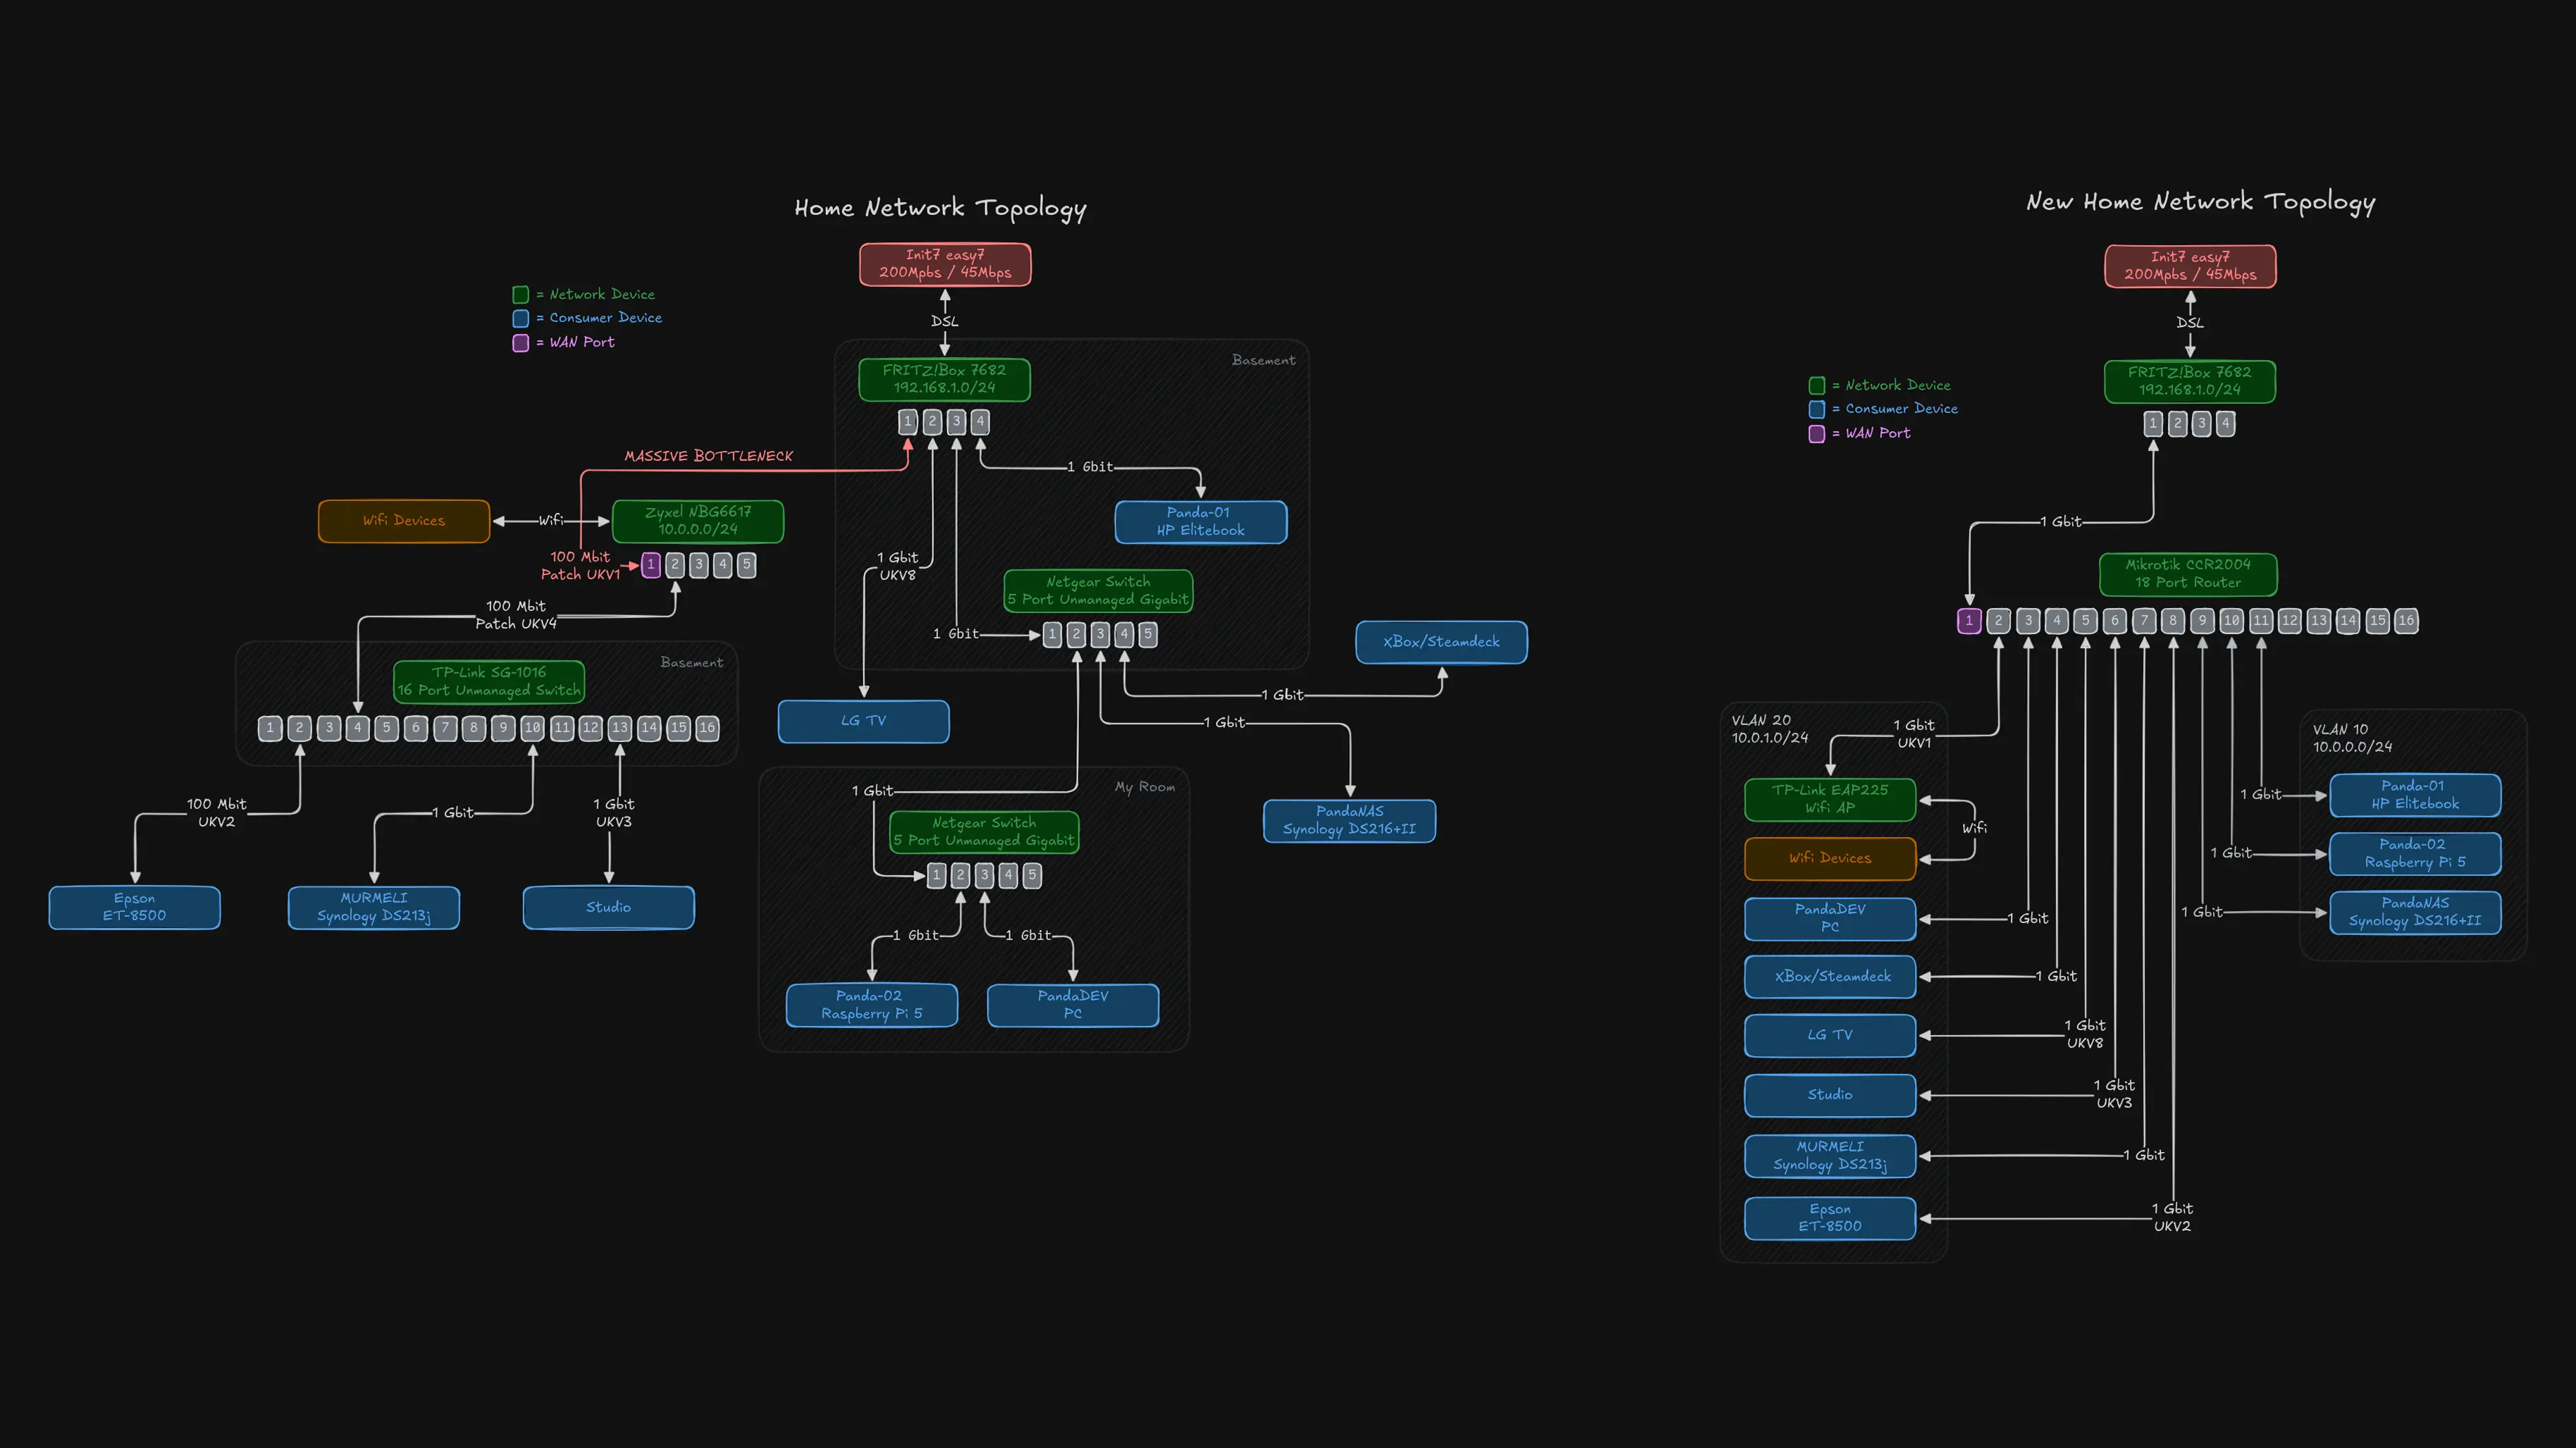Click the 'Wifi' label between Wifi Devices and Zyxel
This screenshot has width=2576, height=1448.
[x=551, y=521]
